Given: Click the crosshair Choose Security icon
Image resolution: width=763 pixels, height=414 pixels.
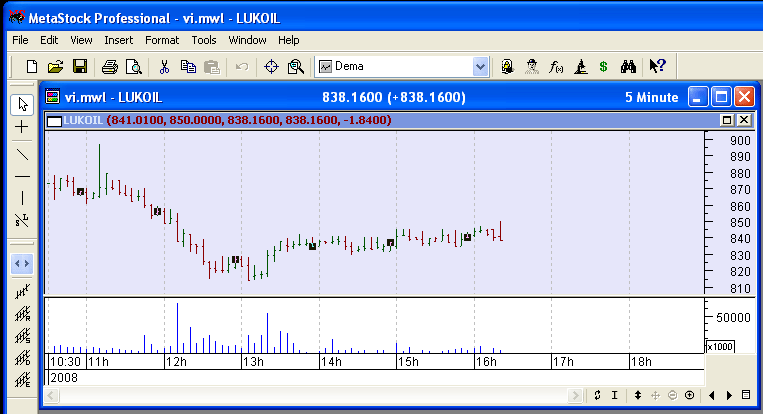Looking at the screenshot, I should click(x=272, y=67).
